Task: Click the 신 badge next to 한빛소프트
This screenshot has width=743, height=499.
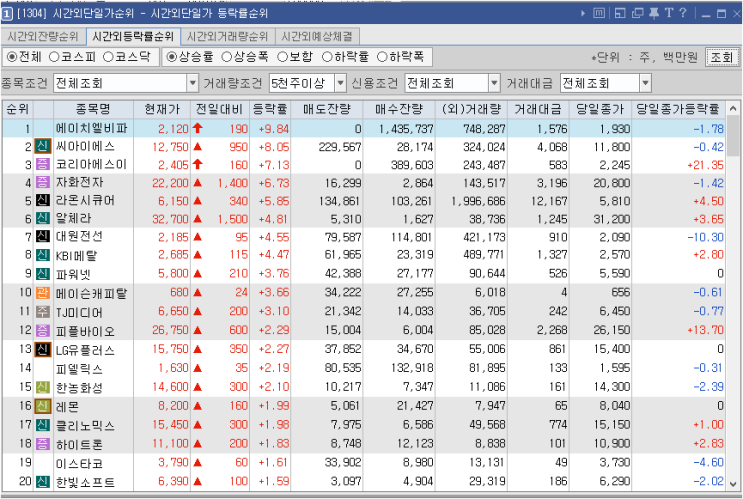Action: coord(43,482)
